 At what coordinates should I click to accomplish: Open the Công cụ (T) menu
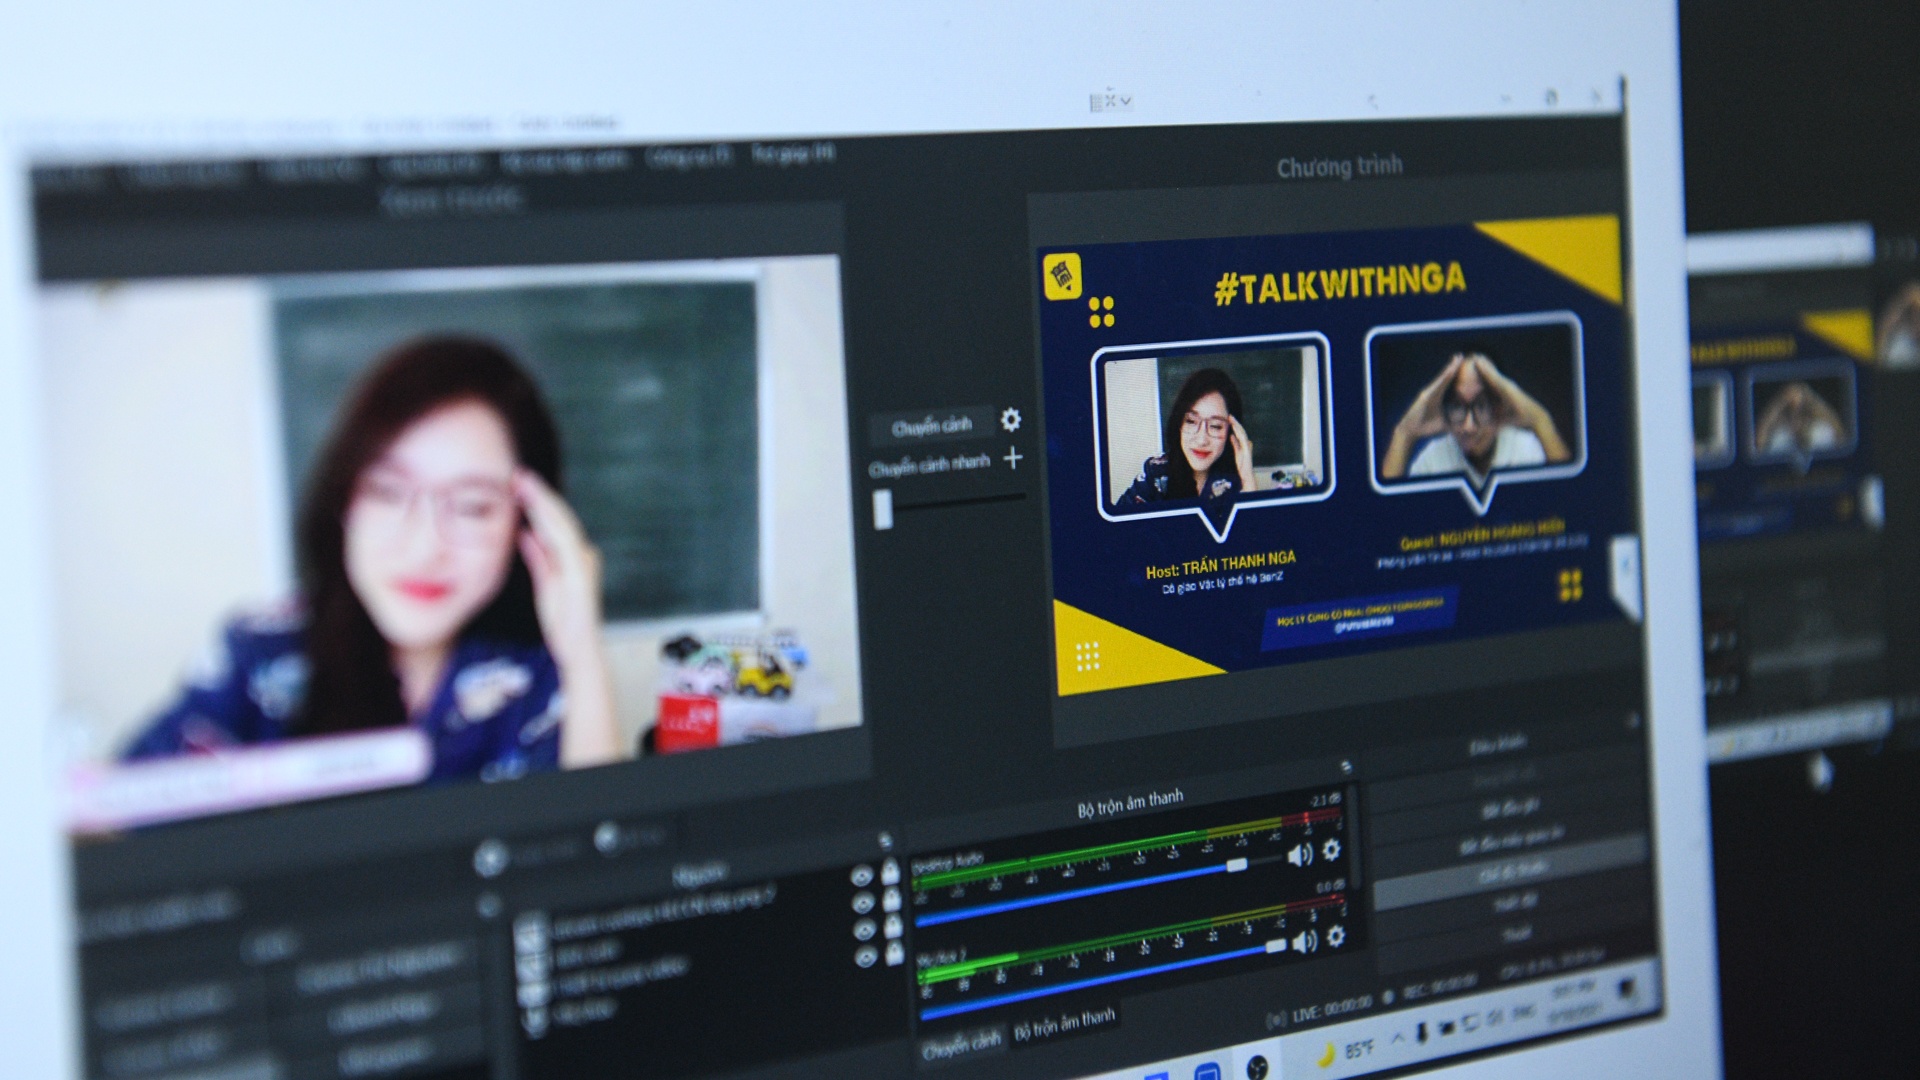[x=689, y=157]
